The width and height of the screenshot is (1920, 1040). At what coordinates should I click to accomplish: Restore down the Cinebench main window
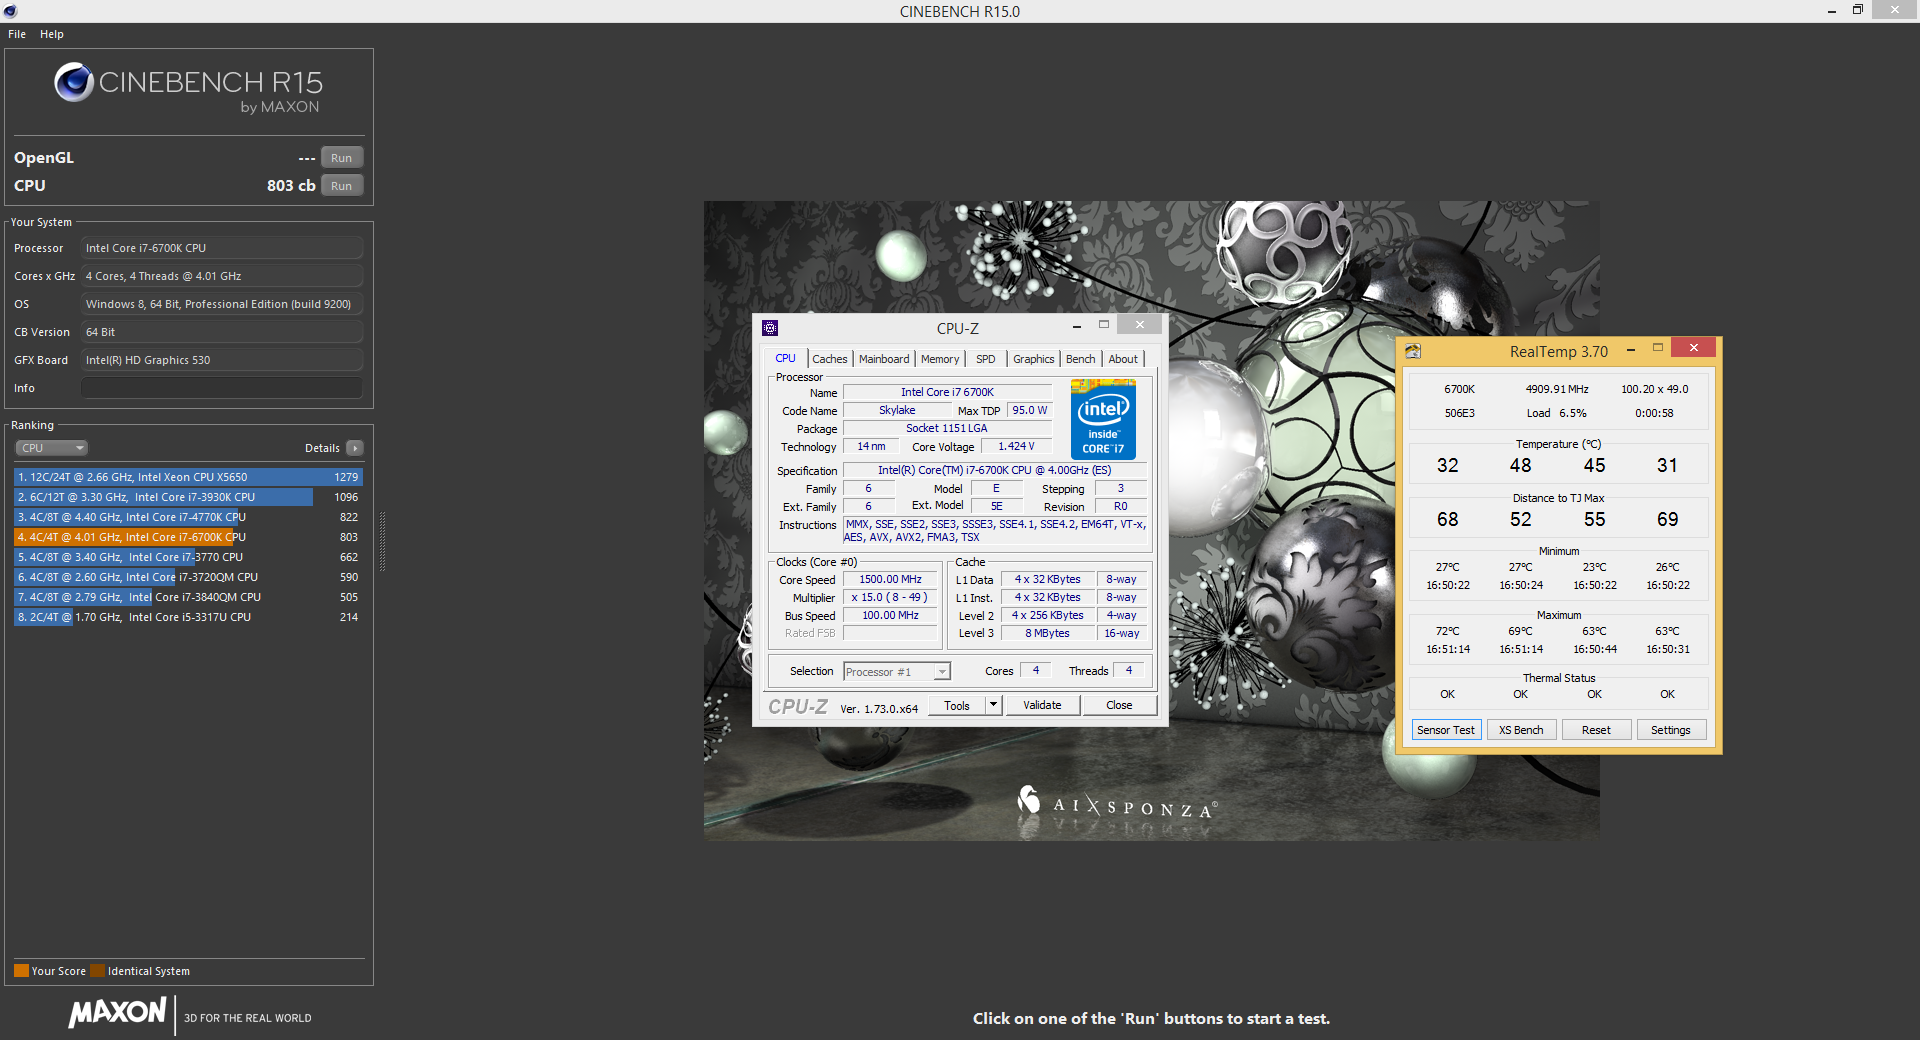click(1857, 10)
